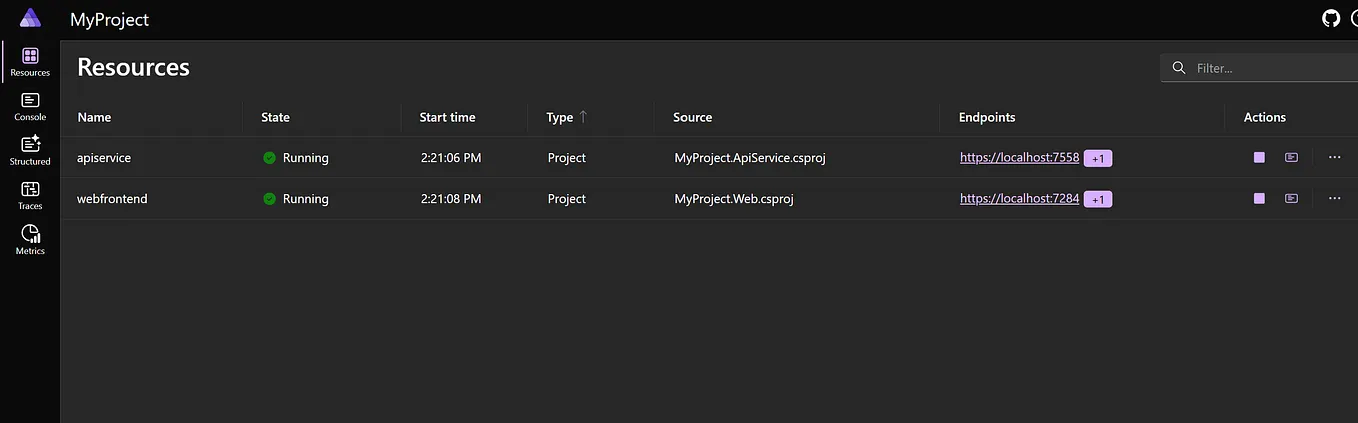The width and height of the screenshot is (1358, 423).
Task: Click the Aspire logo icon
Action: pyautogui.click(x=30, y=18)
